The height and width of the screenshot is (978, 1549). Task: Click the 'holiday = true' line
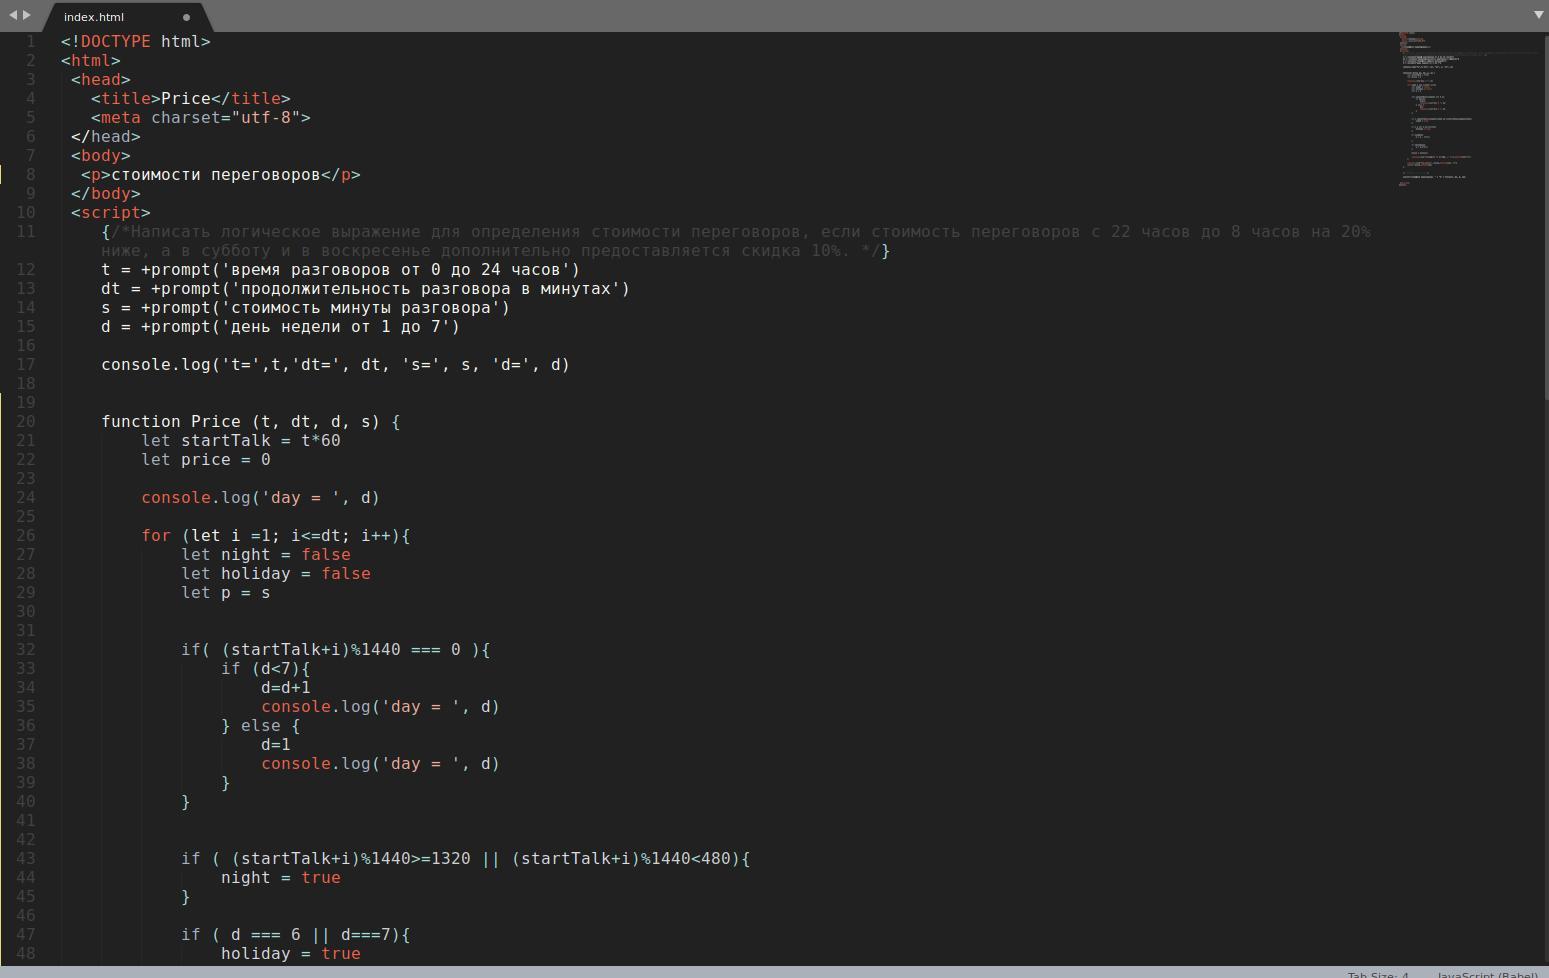pos(290,953)
